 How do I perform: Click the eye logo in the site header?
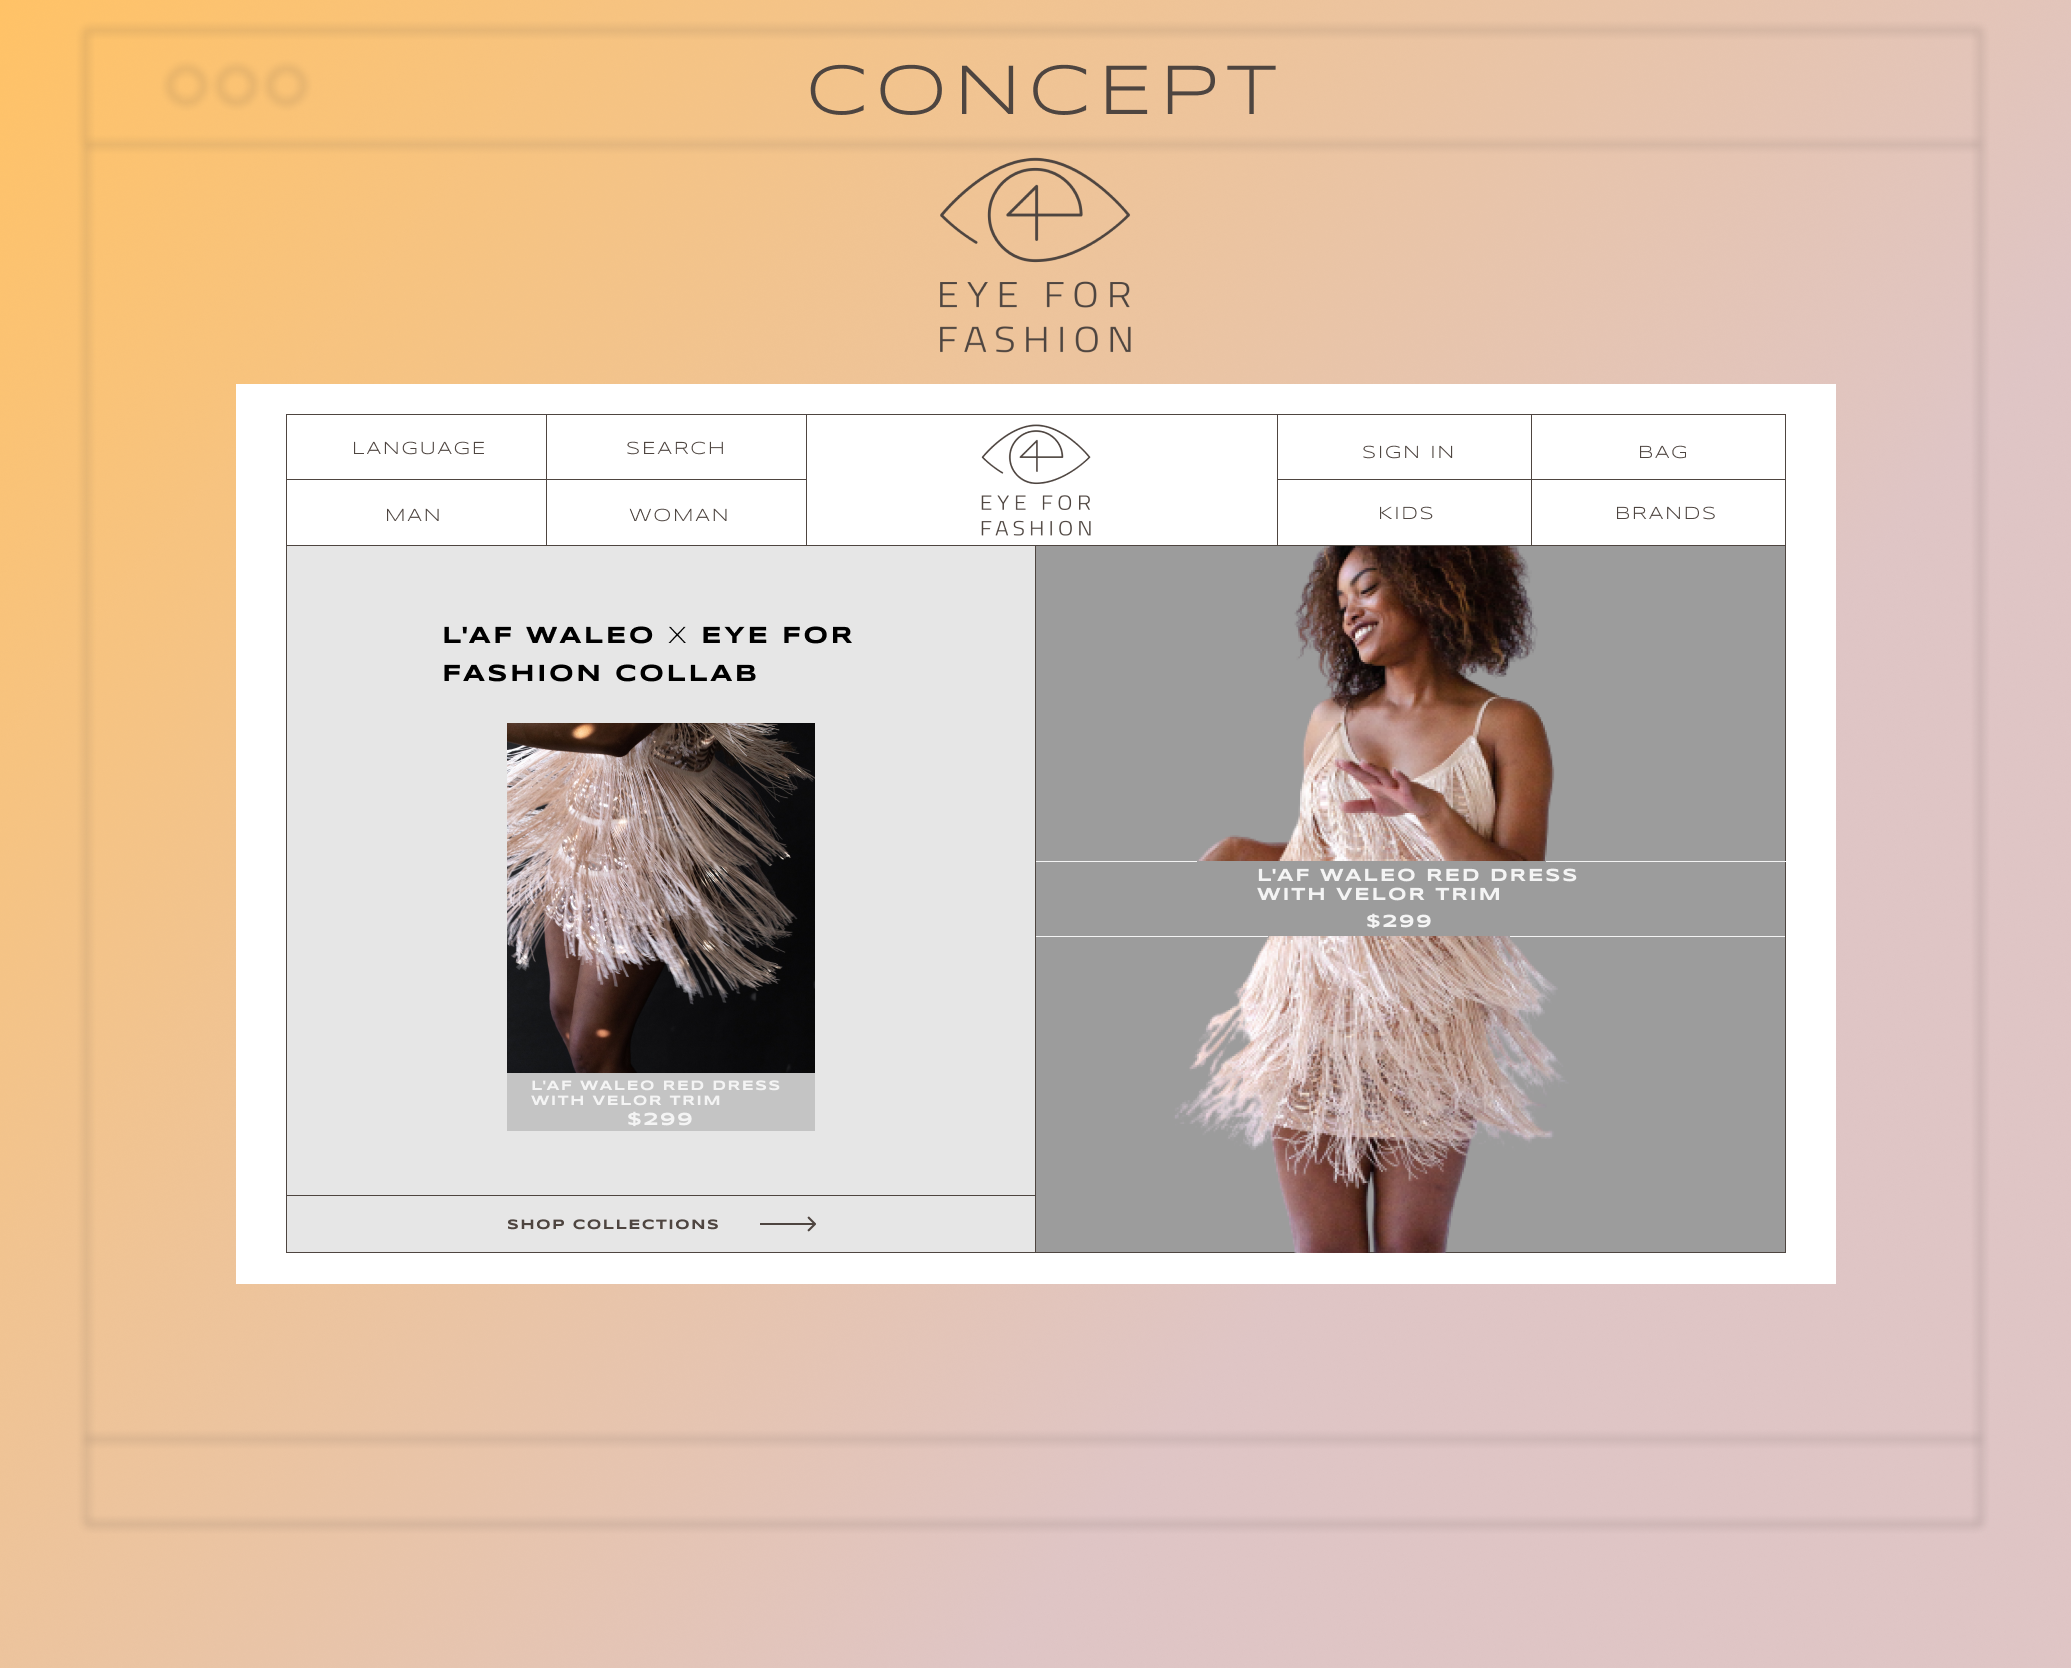click(1036, 454)
